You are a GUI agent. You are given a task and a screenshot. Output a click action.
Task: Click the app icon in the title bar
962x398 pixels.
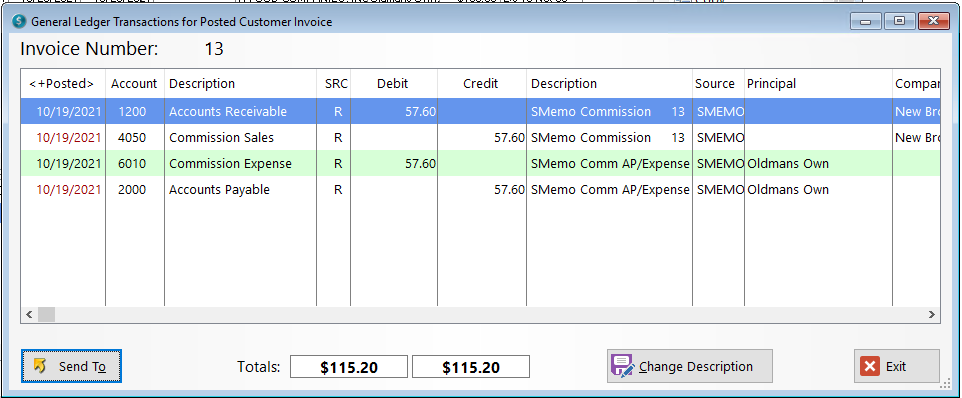coord(19,21)
